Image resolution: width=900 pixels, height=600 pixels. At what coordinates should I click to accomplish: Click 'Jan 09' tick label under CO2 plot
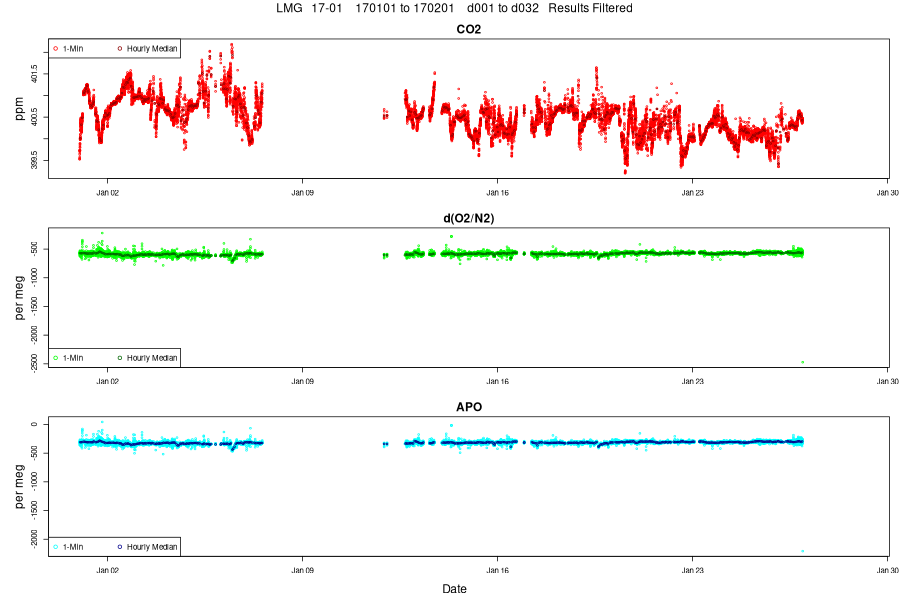tap(302, 193)
